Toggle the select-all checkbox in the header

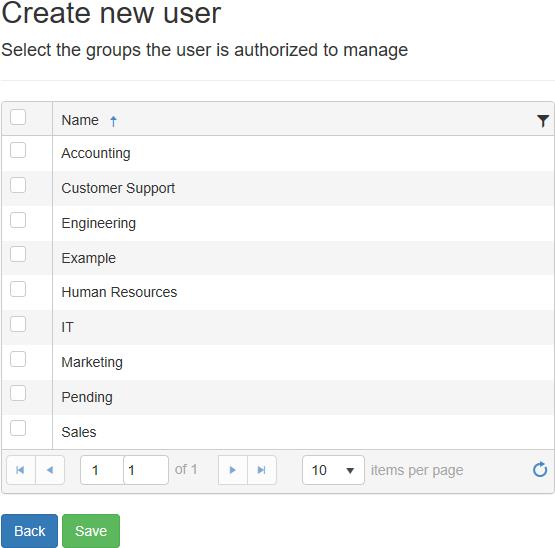[18, 117]
